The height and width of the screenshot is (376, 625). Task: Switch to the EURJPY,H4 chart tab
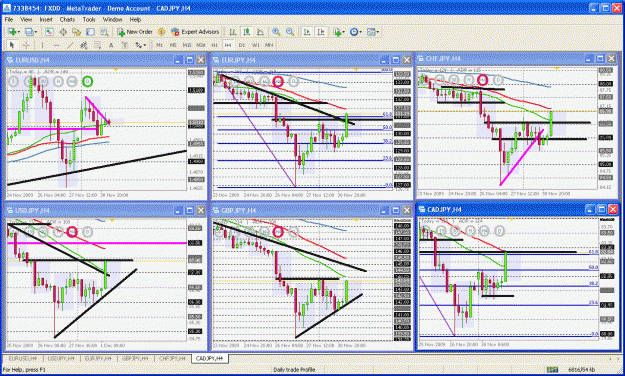coord(98,358)
